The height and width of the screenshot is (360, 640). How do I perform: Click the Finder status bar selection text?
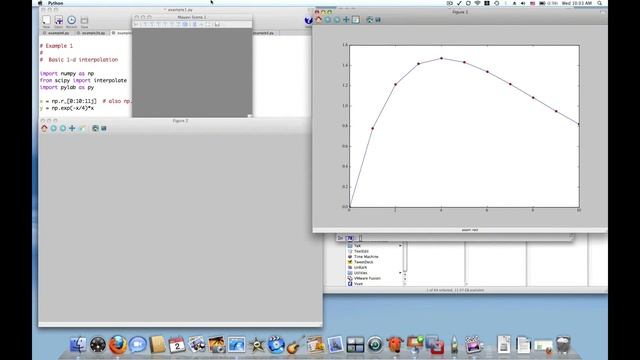tap(455, 290)
